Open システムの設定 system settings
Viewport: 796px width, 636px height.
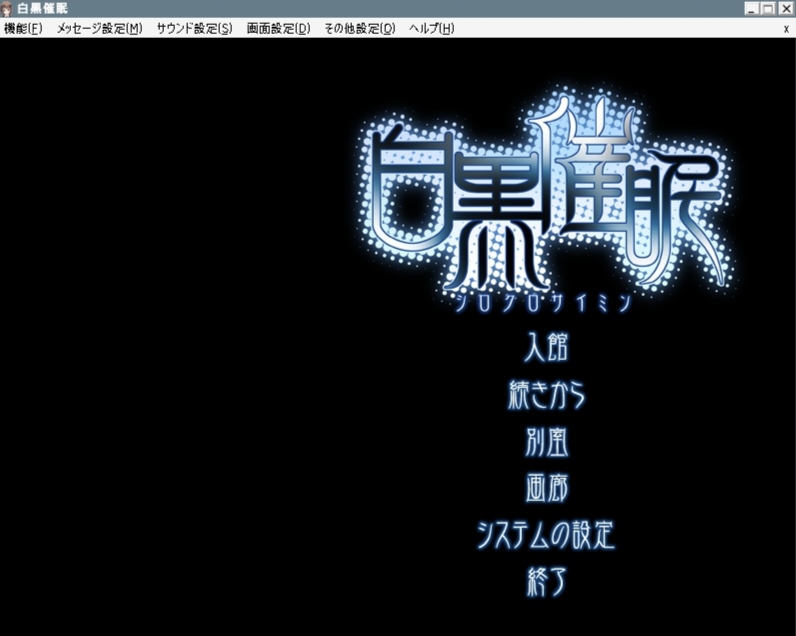tap(546, 535)
